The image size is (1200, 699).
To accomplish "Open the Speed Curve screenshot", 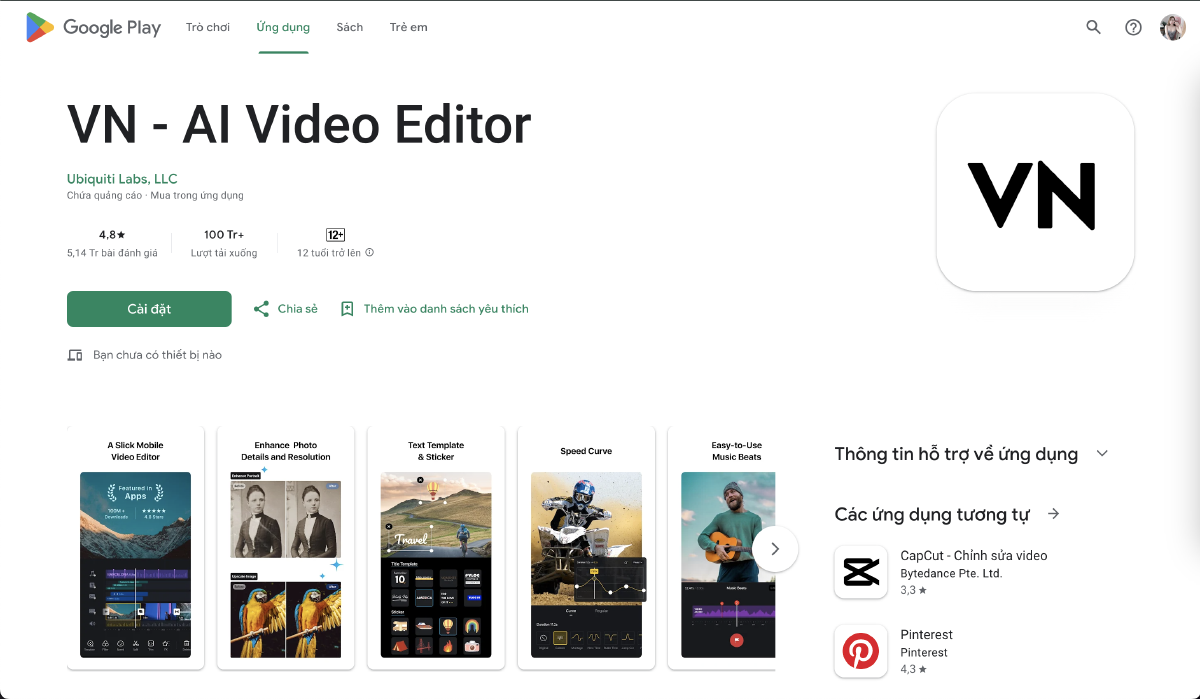I will [x=586, y=548].
